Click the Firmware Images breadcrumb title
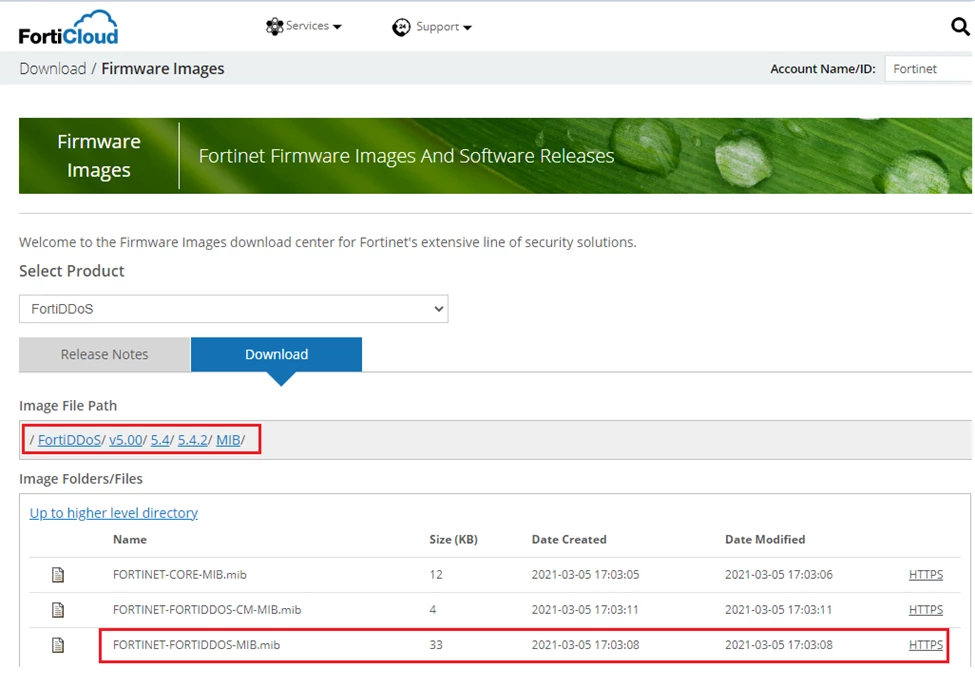Screen dimensions: 975x687 tap(163, 68)
